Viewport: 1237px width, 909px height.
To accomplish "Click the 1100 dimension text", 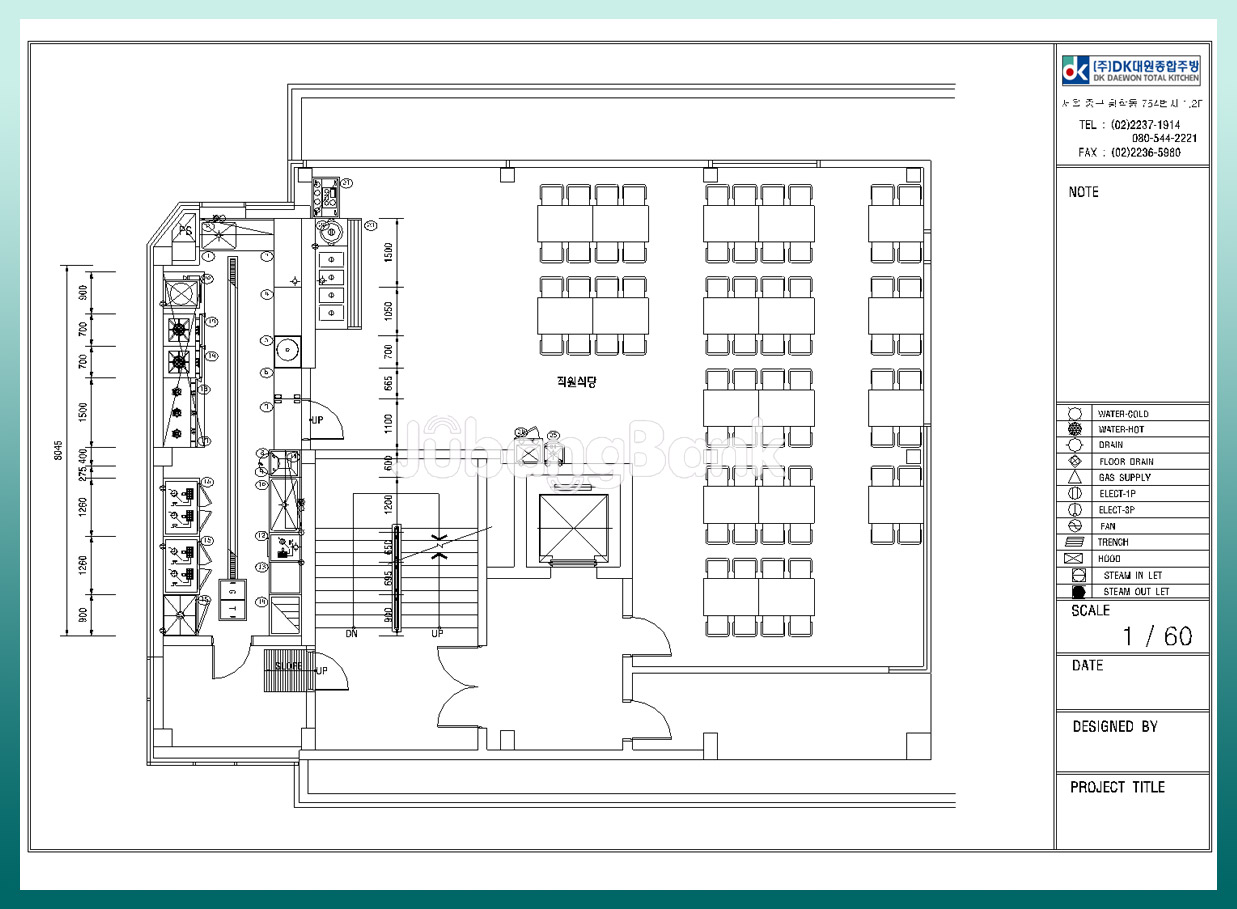I will click(x=389, y=424).
